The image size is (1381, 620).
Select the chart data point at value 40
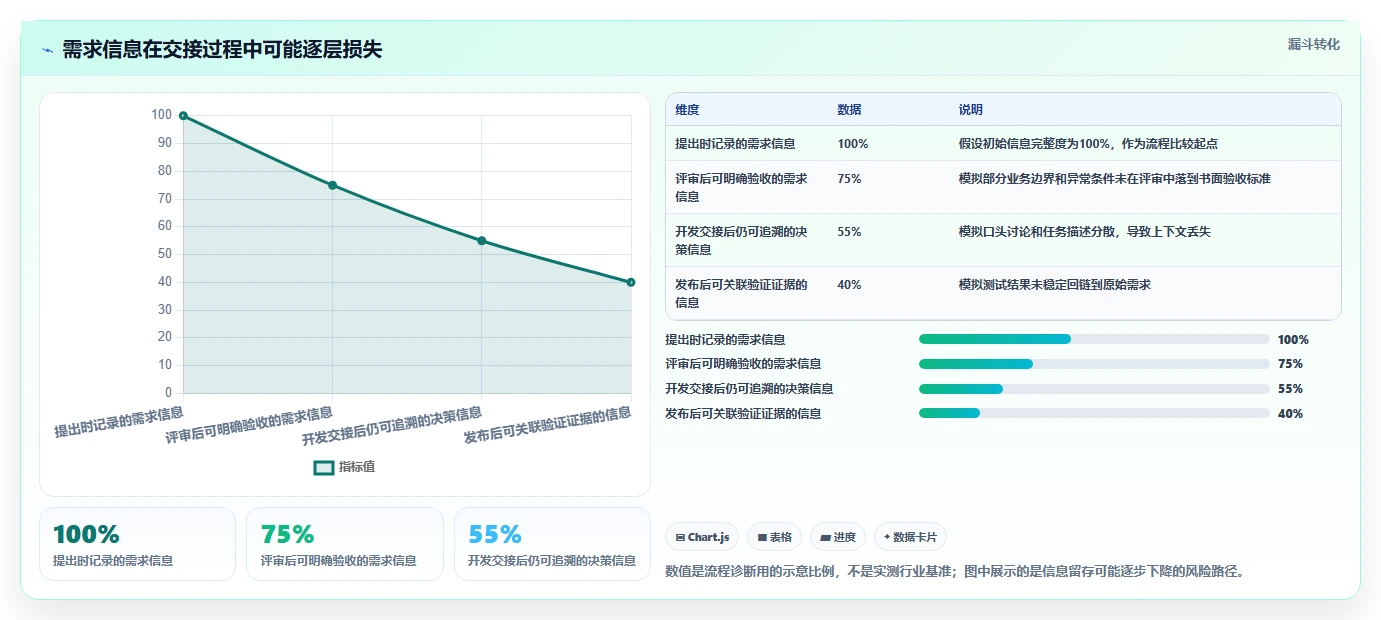(x=631, y=282)
